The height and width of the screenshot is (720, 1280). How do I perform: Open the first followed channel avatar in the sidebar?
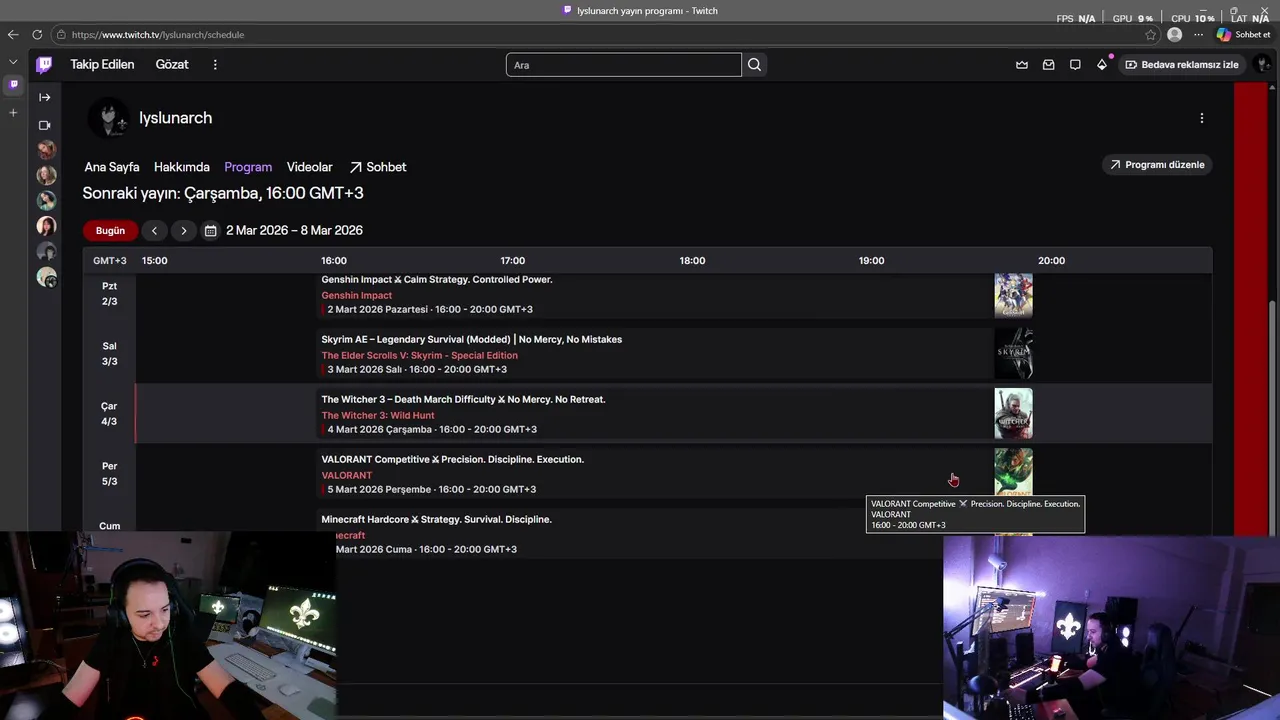click(x=46, y=150)
